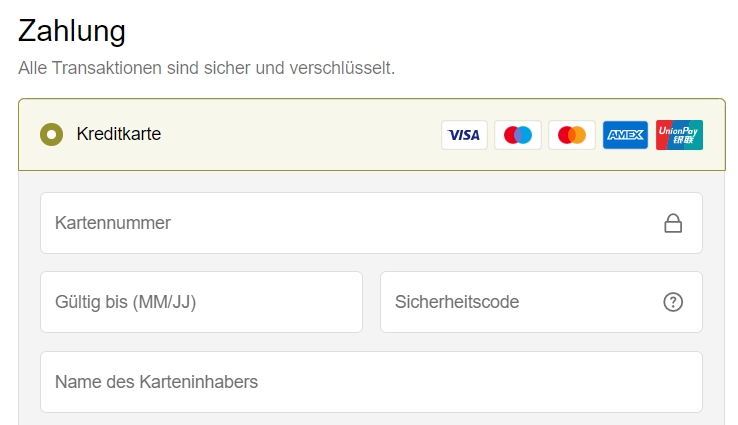Click the Name des Karteninhabers placeholder

pyautogui.click(x=156, y=382)
